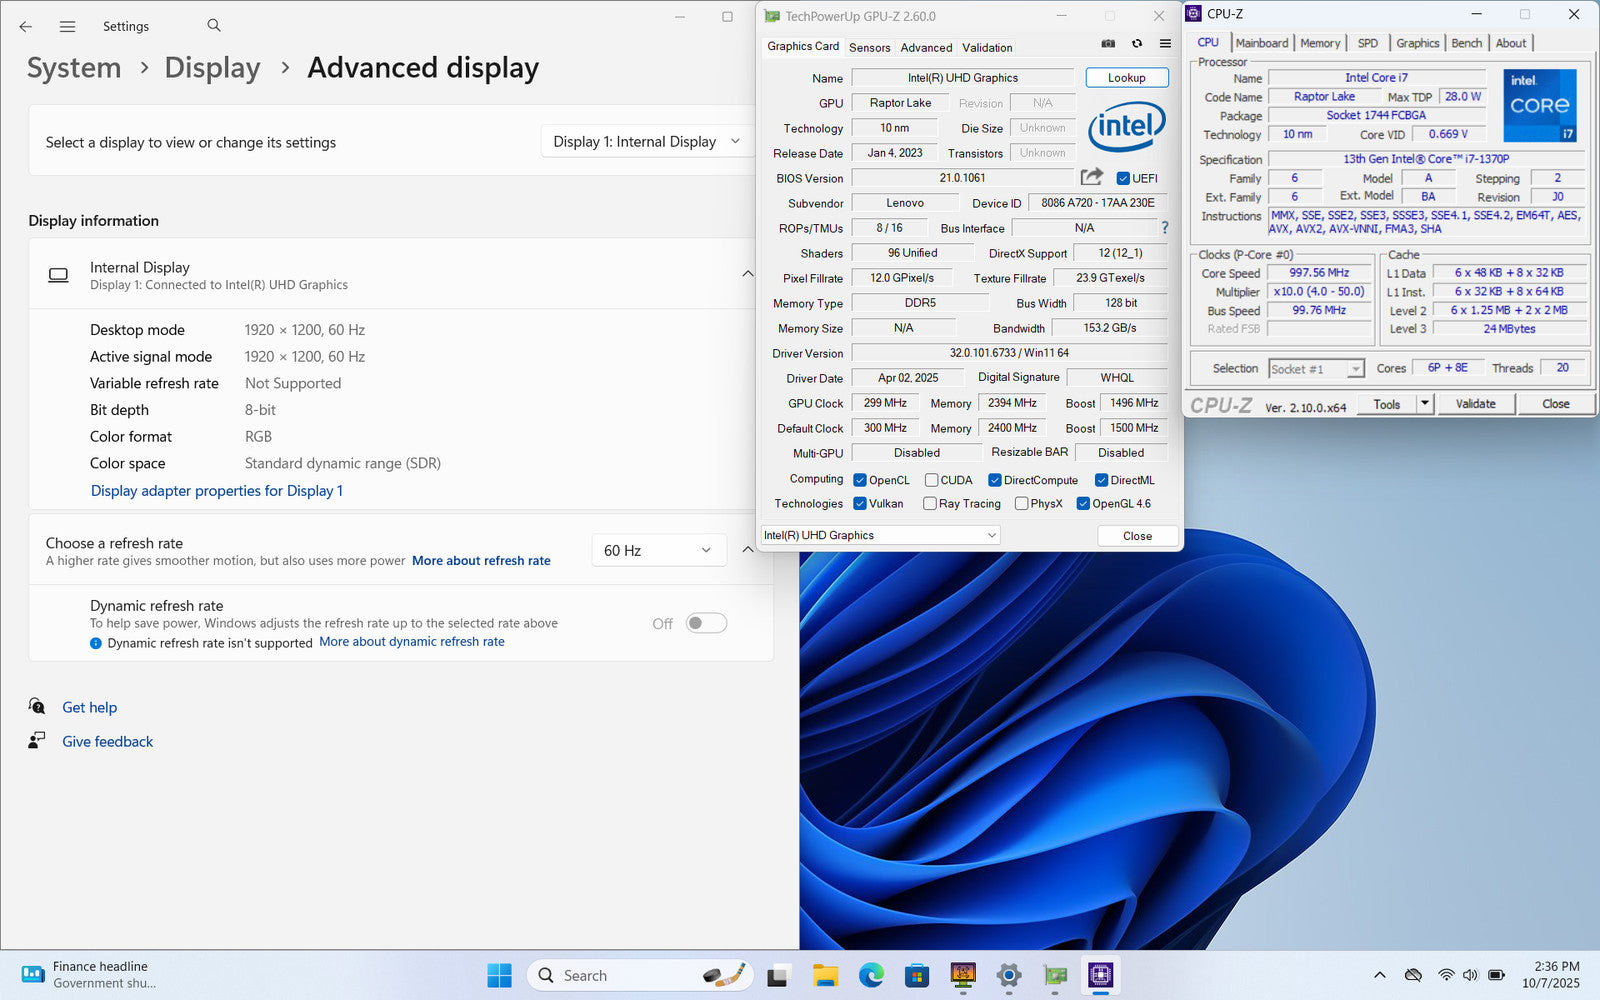
Task: Open Microsoft Edge from the taskbar
Action: coord(871,975)
